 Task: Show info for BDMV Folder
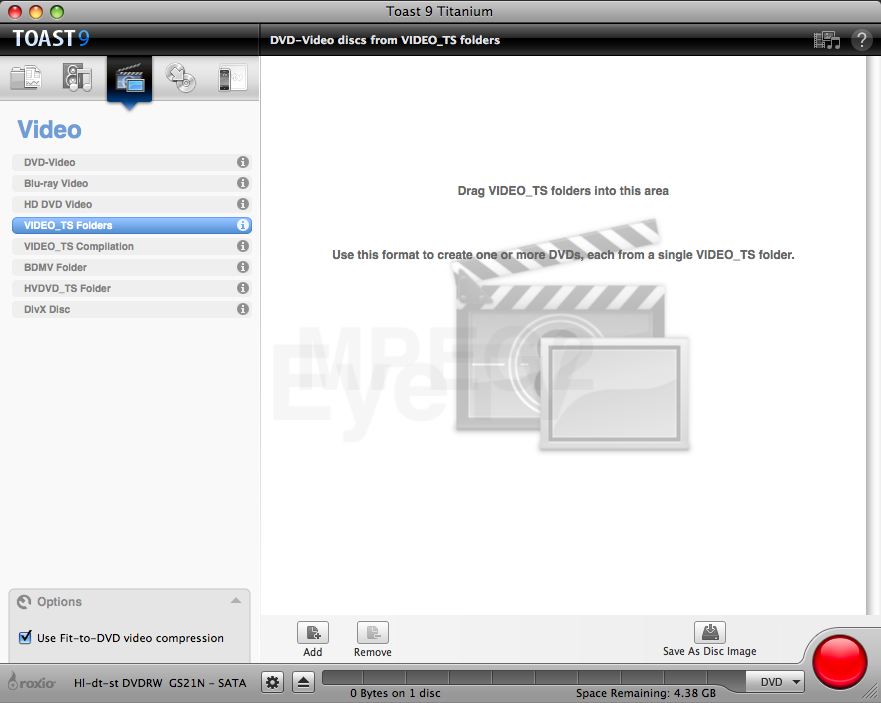point(243,267)
